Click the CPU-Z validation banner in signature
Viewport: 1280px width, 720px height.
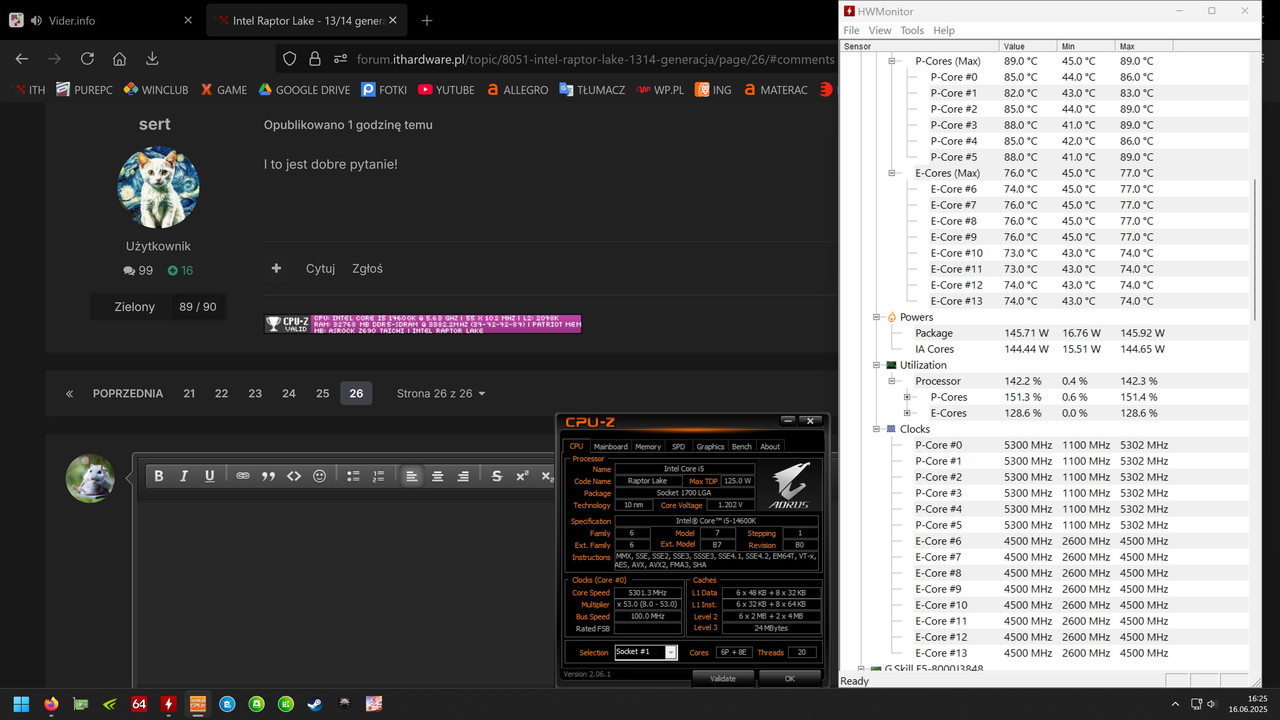tap(423, 324)
